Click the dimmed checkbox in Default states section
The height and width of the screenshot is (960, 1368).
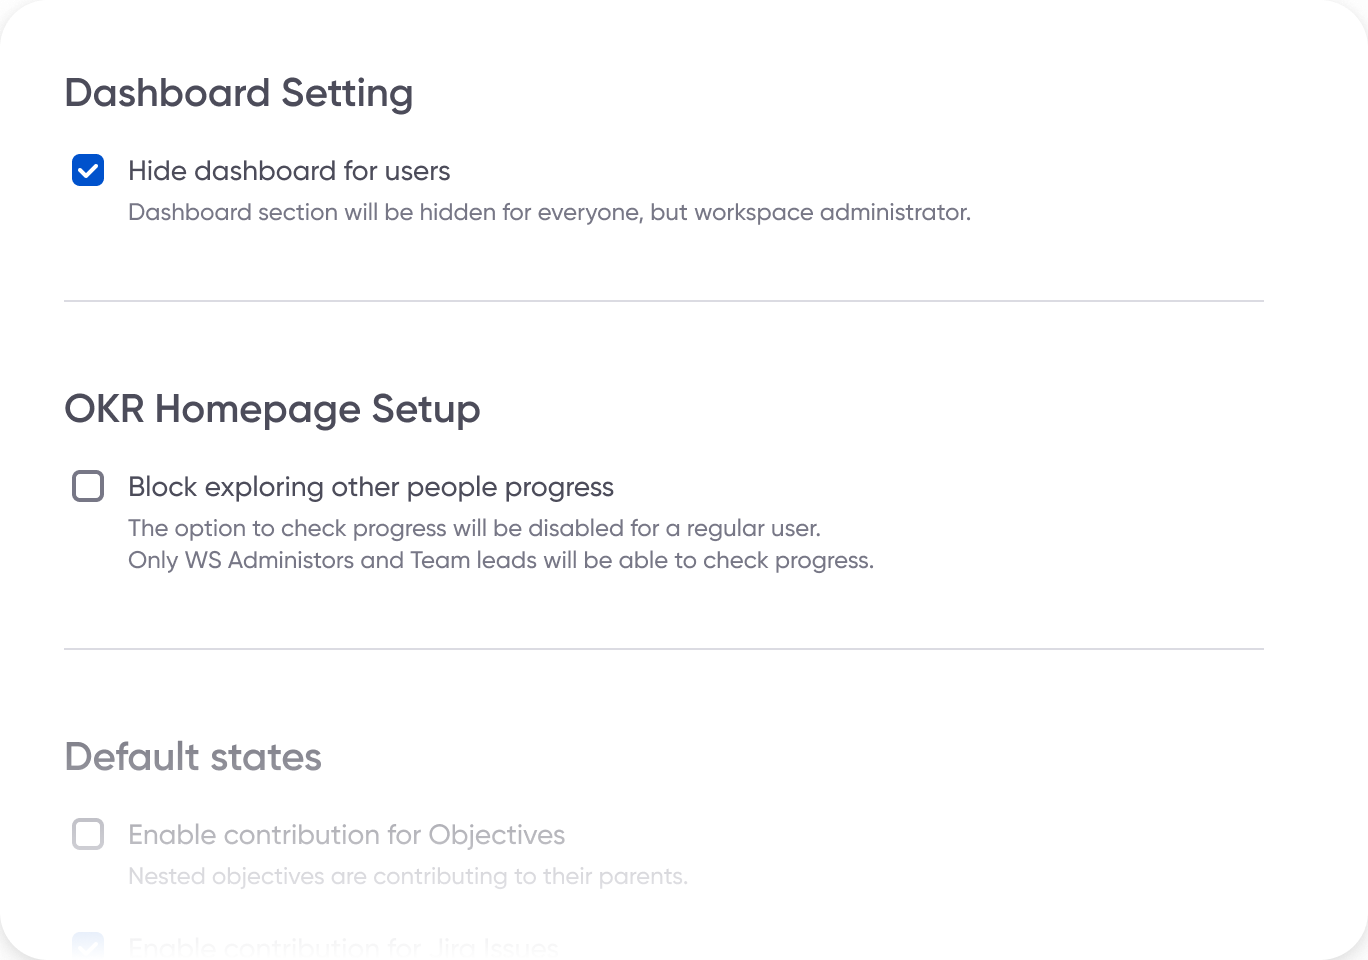pyautogui.click(x=88, y=834)
